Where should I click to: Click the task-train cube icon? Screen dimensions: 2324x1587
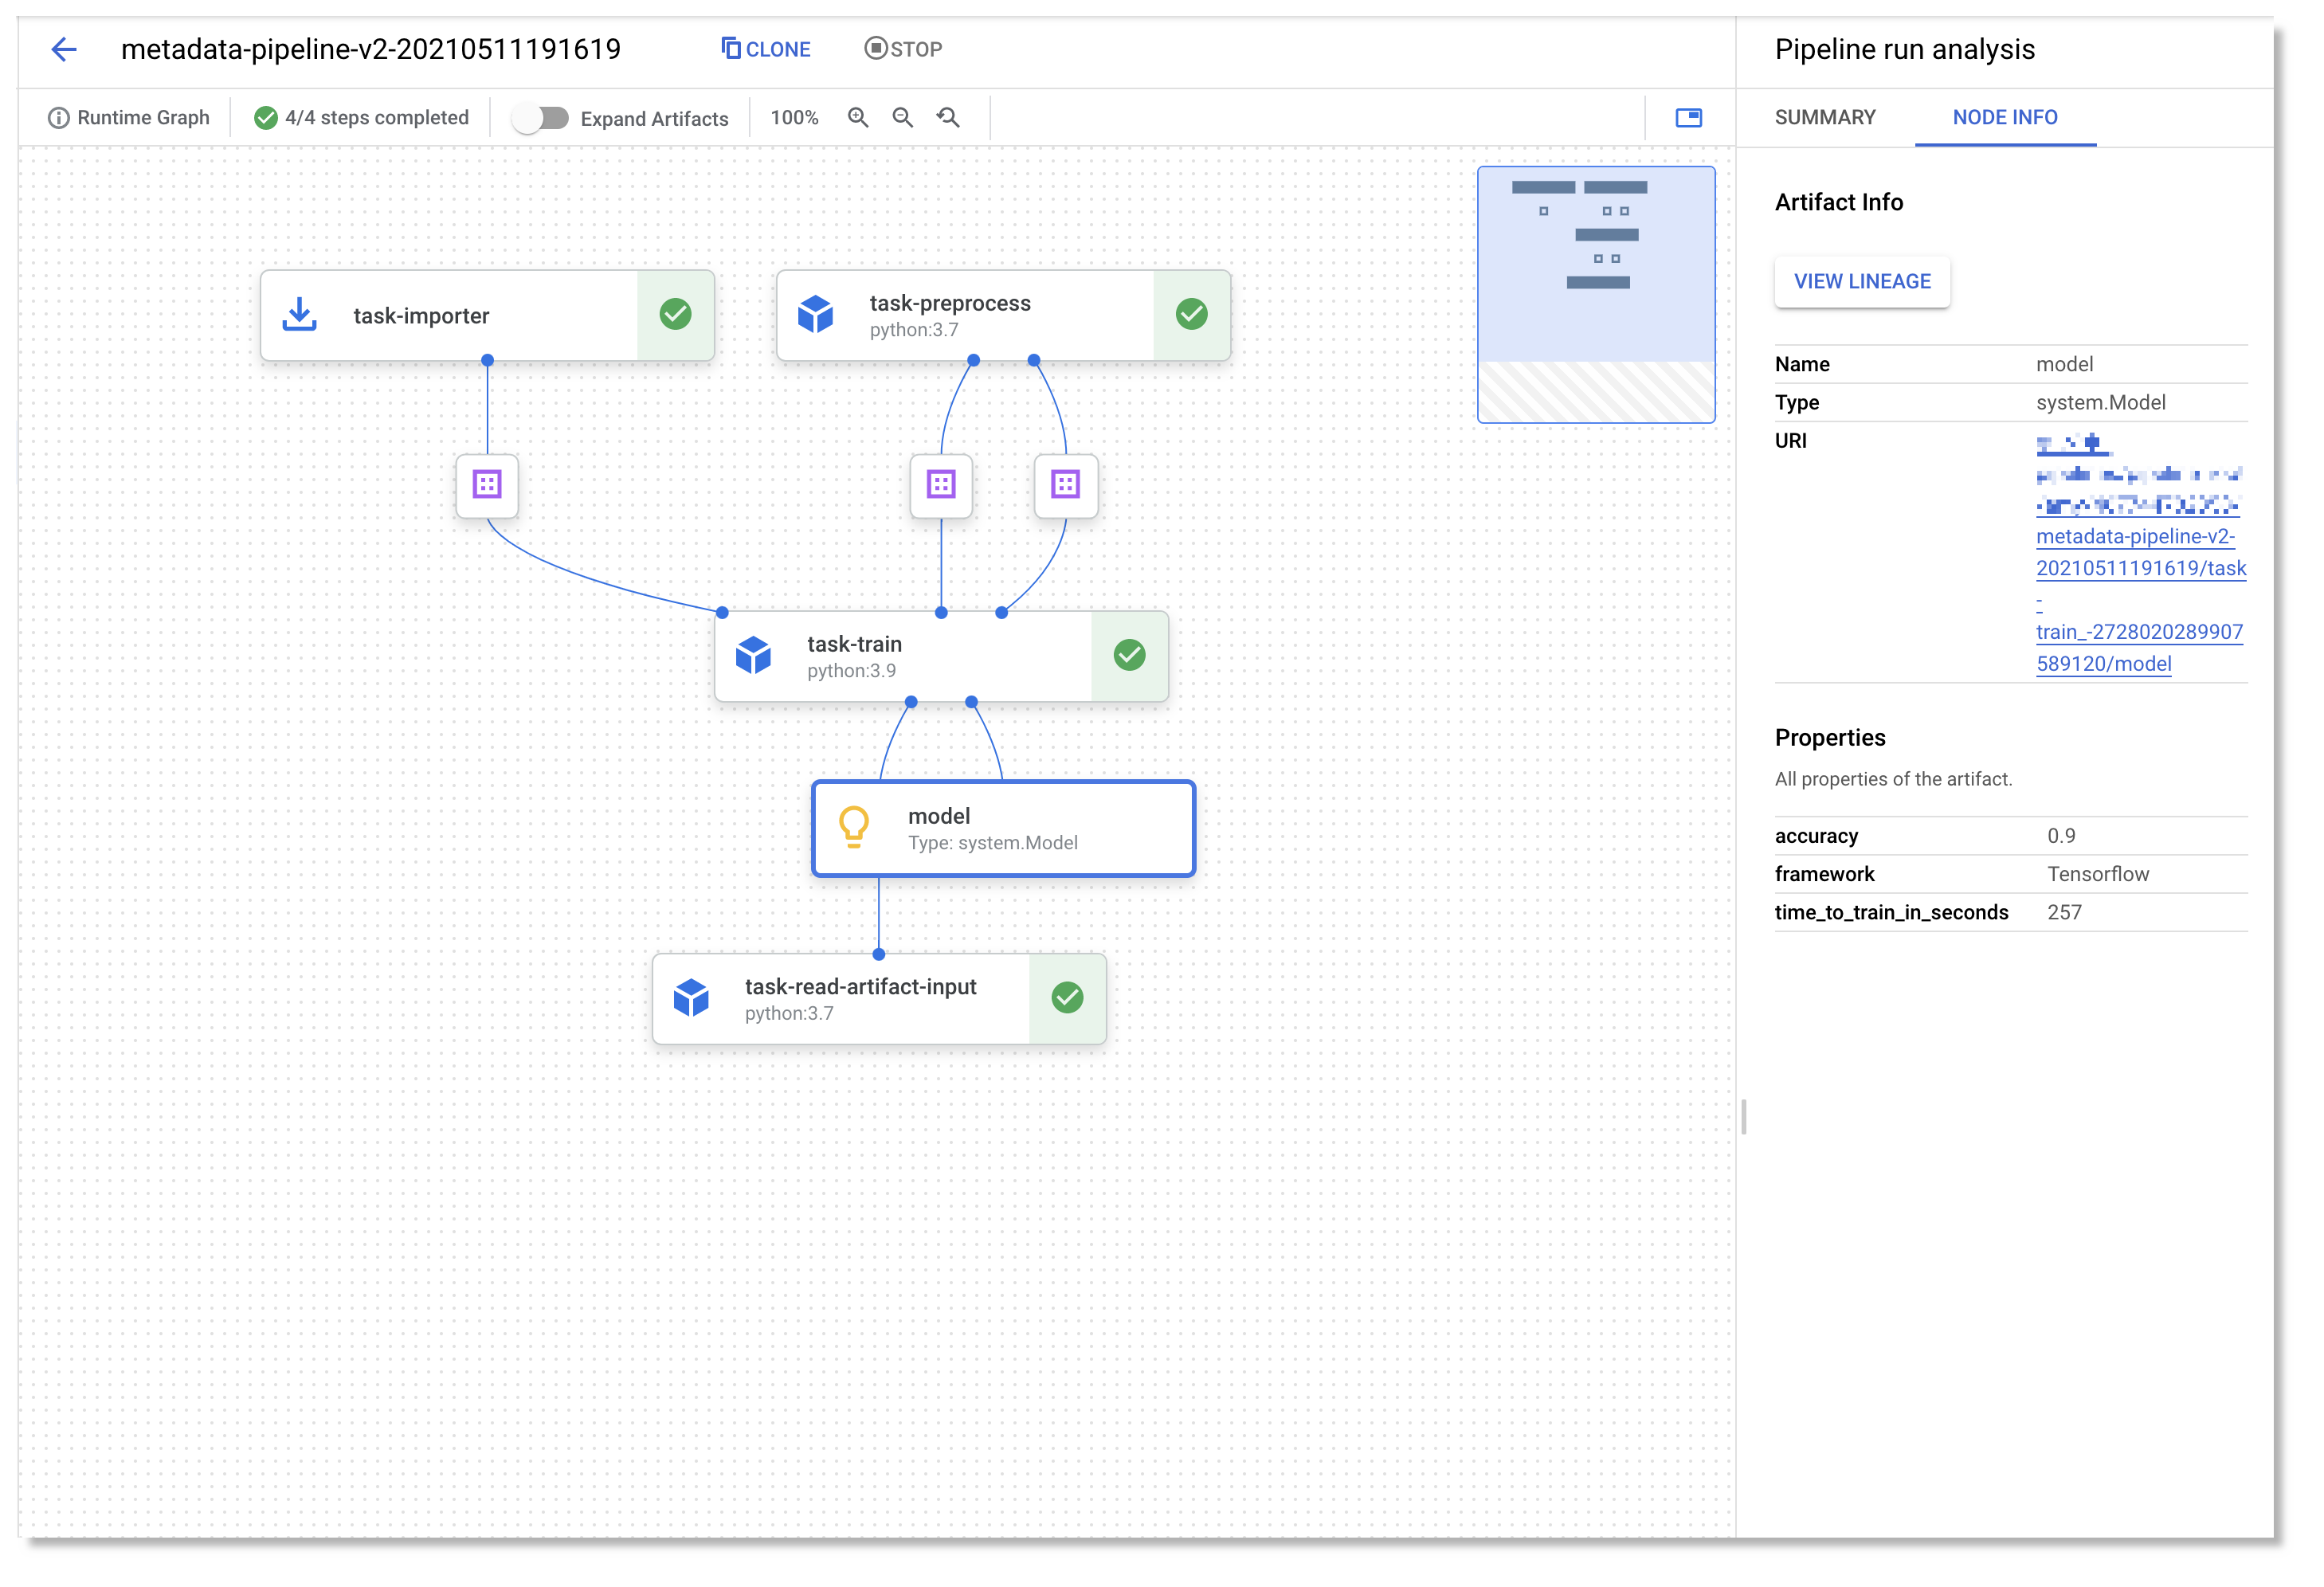(x=753, y=656)
